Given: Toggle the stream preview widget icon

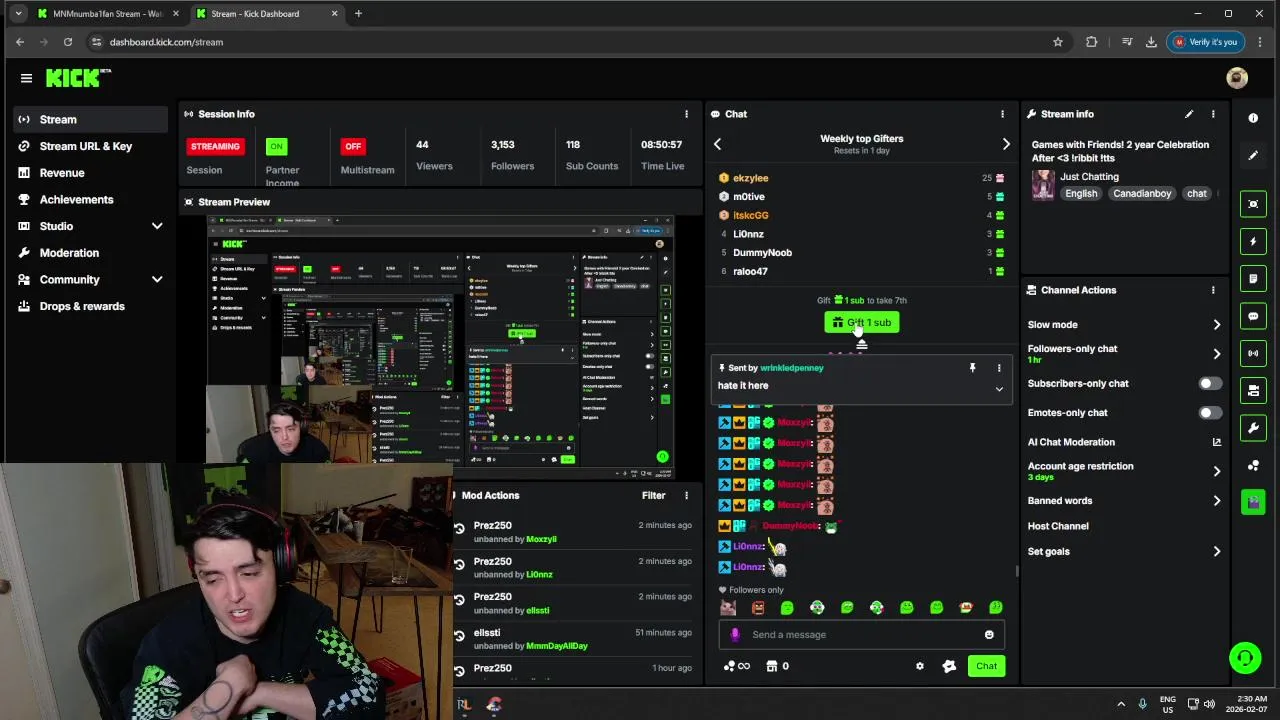Looking at the screenshot, I should (x=1253, y=204).
